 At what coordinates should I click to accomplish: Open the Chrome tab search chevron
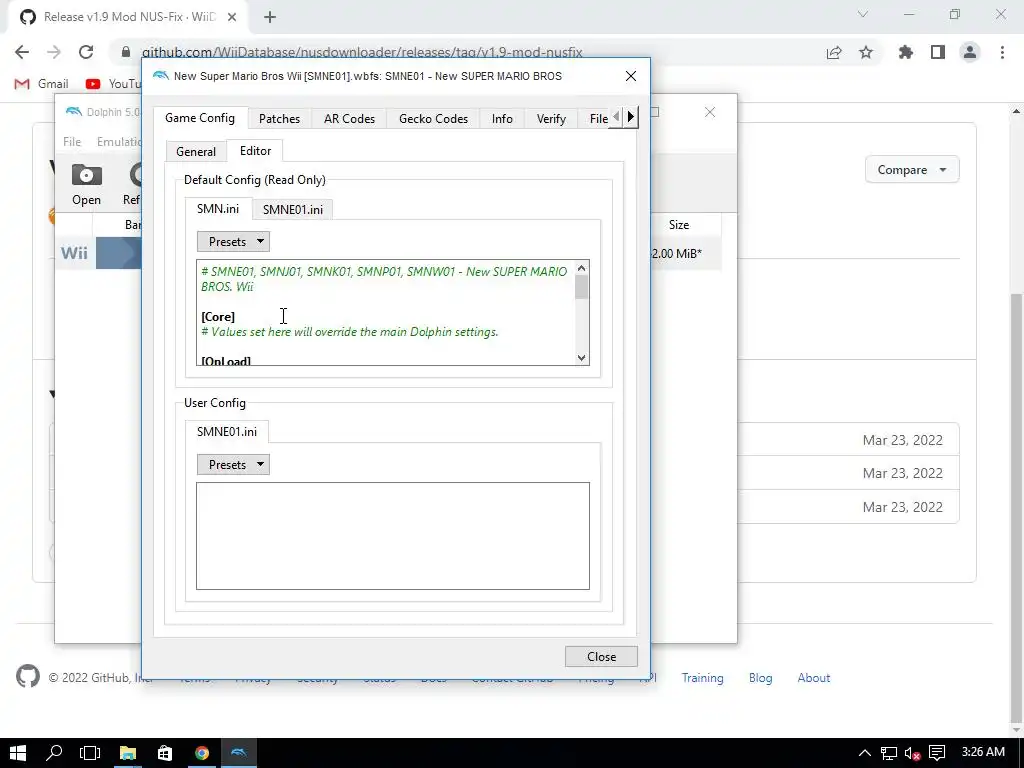(x=863, y=14)
